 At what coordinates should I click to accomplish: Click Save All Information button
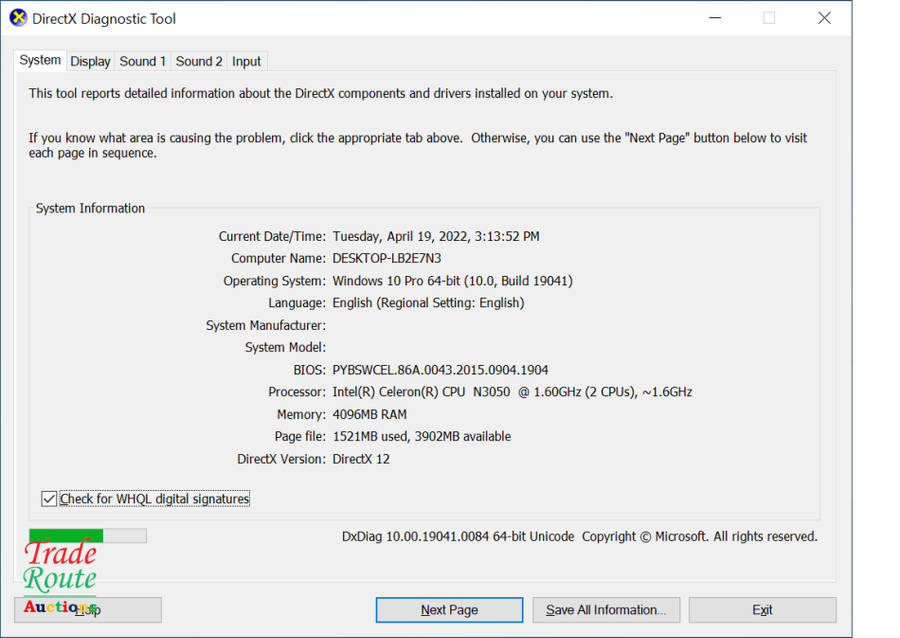[606, 610]
